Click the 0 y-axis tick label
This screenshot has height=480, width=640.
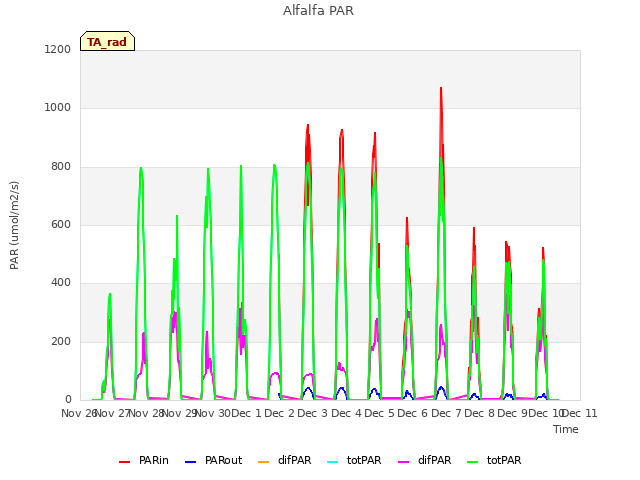[68, 400]
